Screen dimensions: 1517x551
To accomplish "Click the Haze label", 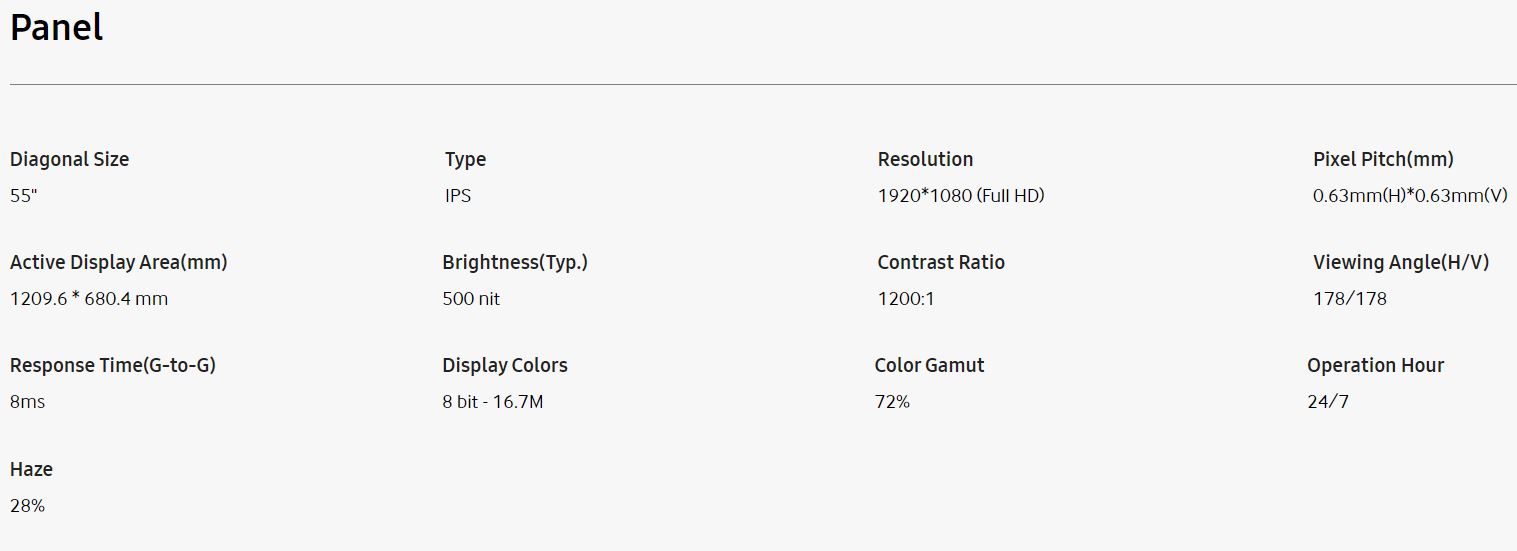I will click(31, 469).
